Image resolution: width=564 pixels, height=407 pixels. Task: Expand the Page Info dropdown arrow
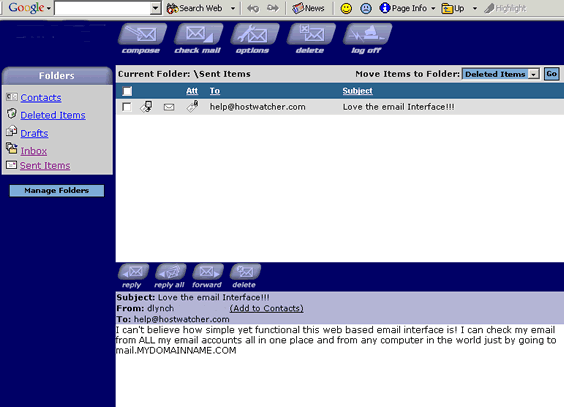433,8
